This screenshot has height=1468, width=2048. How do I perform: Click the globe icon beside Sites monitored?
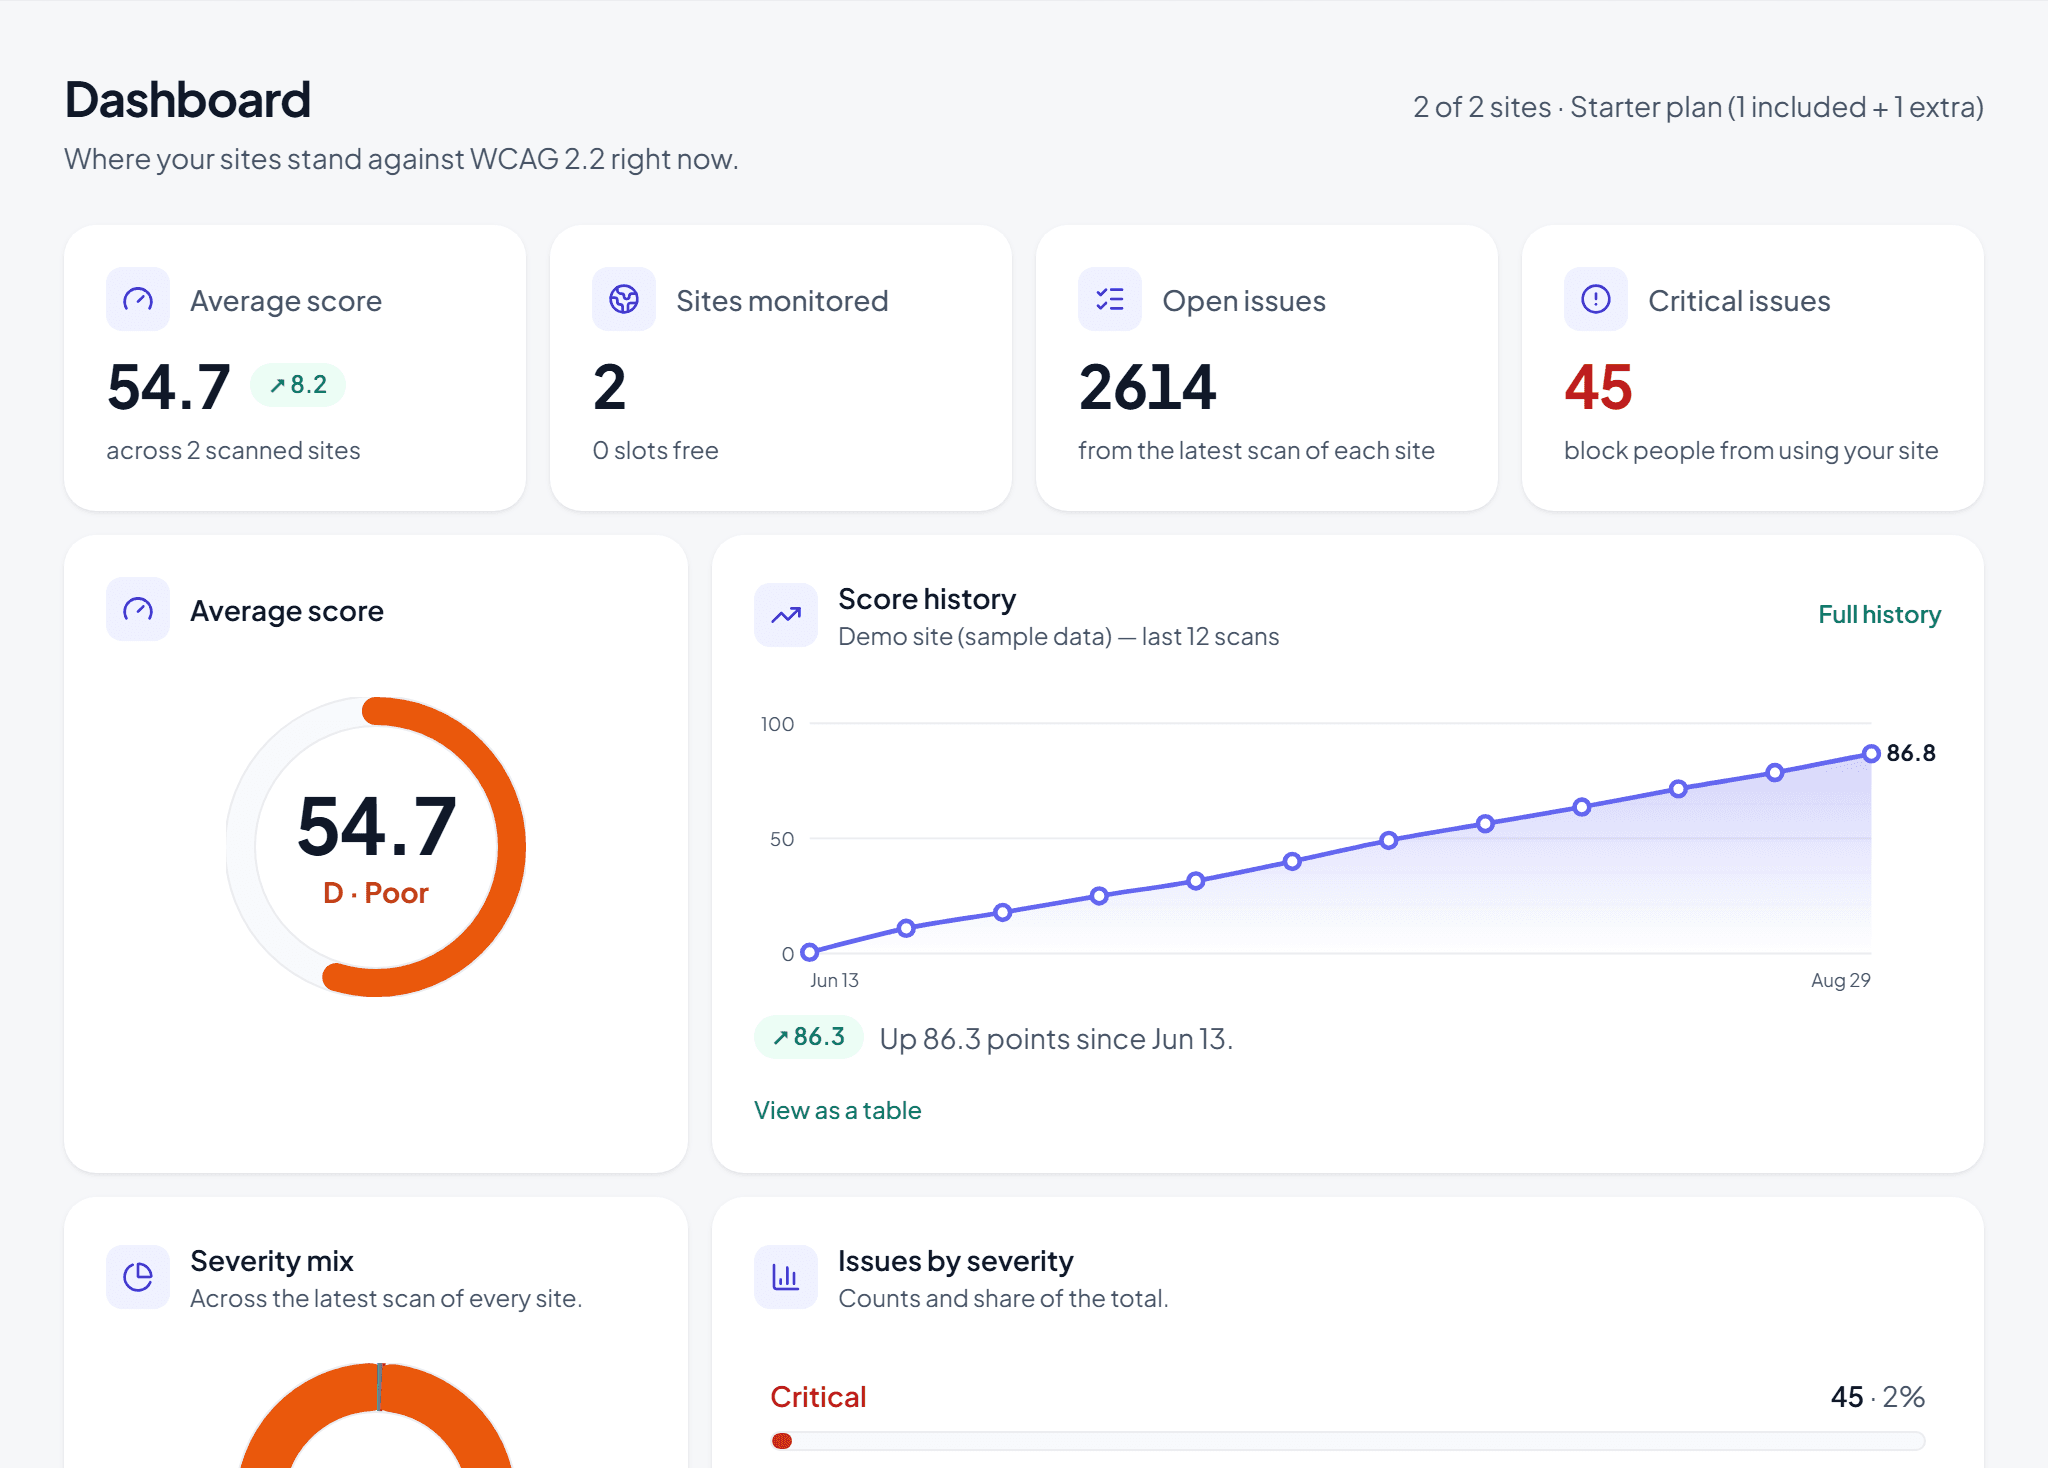[624, 299]
